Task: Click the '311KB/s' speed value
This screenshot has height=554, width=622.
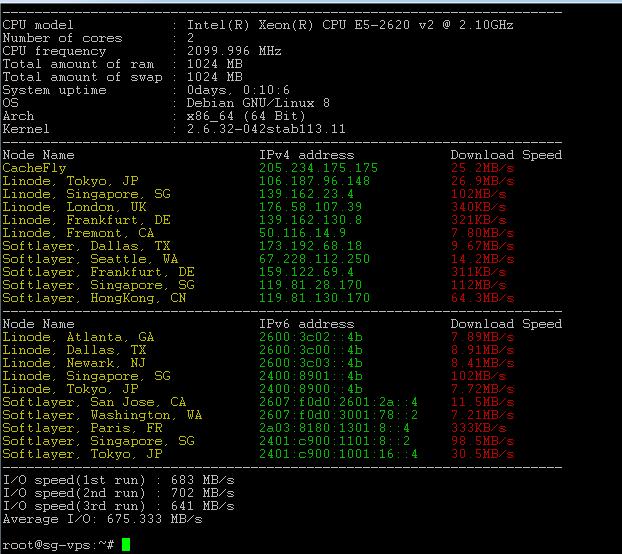Action: (x=478, y=272)
